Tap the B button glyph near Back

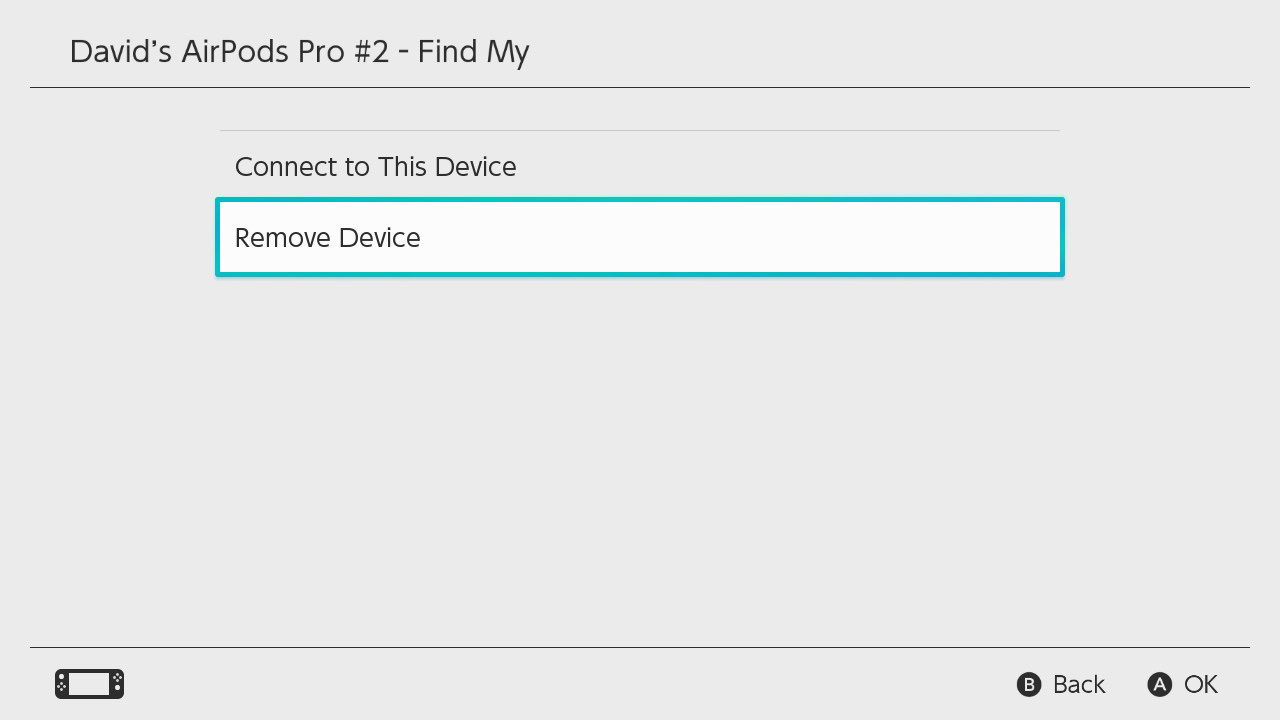[1029, 685]
